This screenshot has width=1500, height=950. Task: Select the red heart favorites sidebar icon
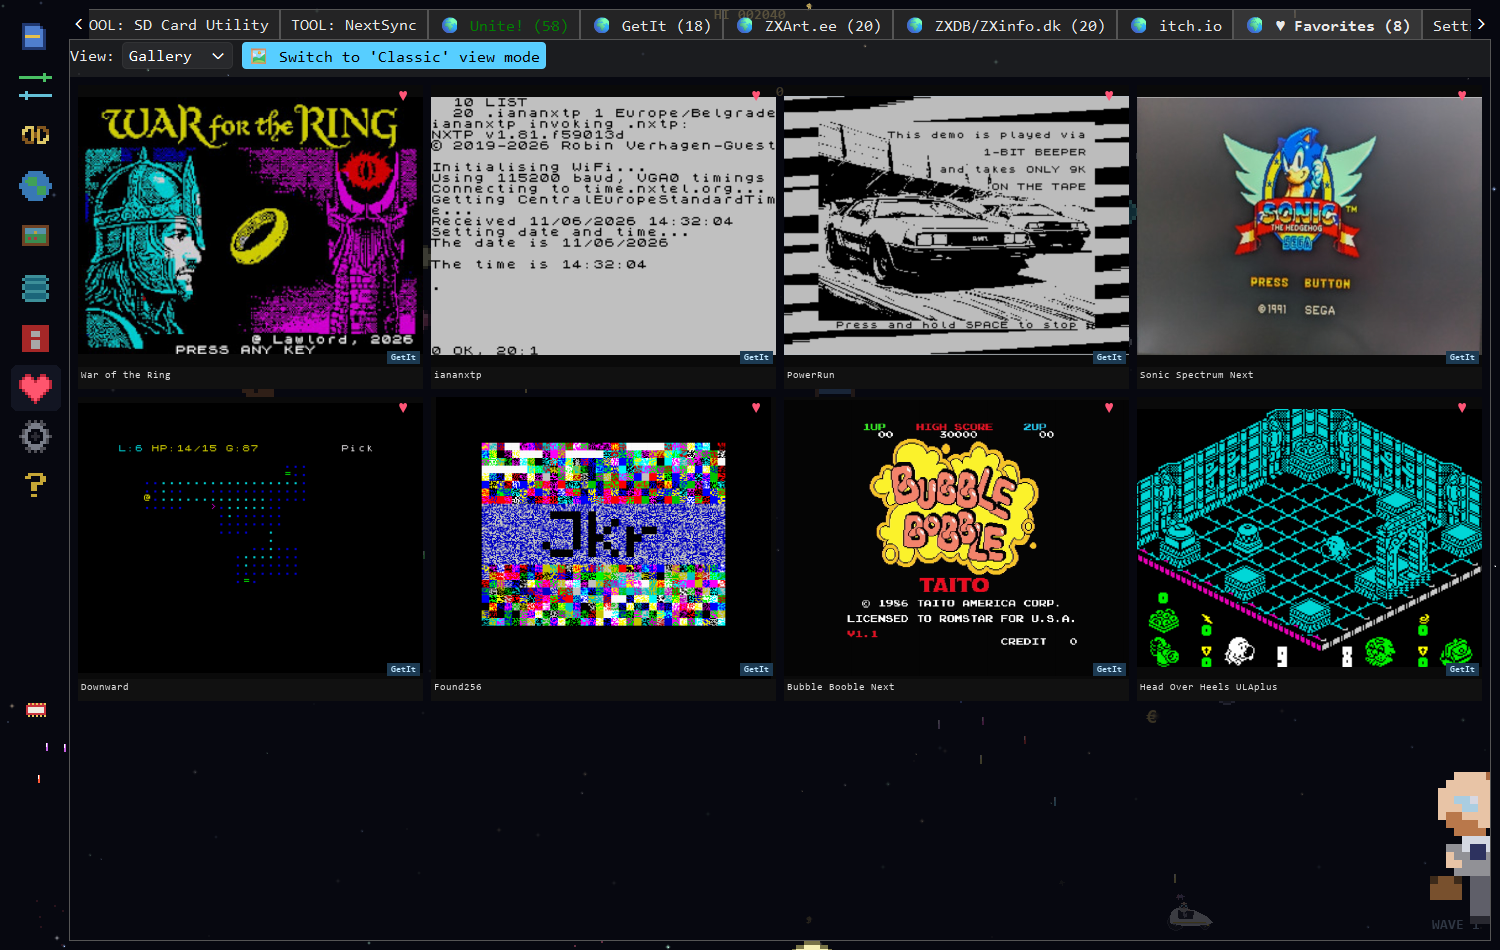point(35,388)
